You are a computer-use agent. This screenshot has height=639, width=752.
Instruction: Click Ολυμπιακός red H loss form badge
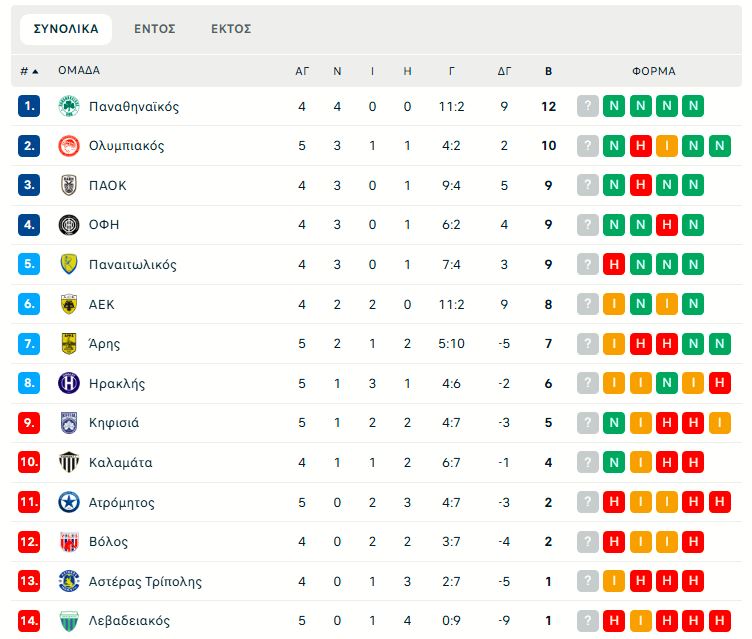pos(640,146)
